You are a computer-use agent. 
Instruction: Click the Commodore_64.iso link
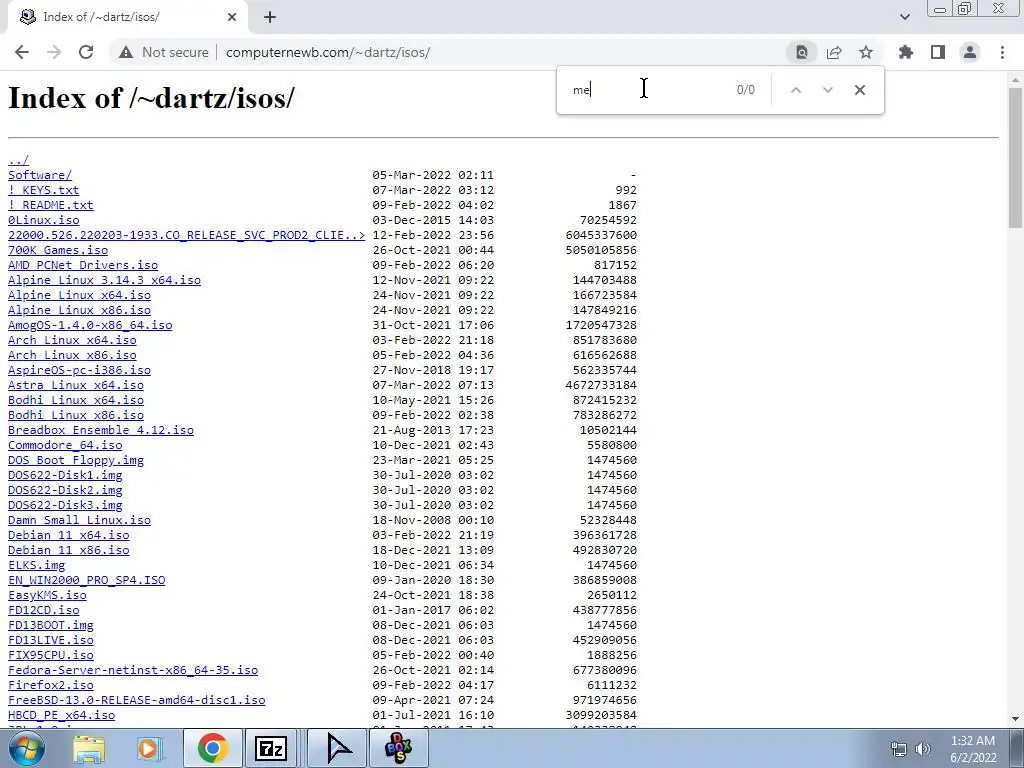pos(65,445)
